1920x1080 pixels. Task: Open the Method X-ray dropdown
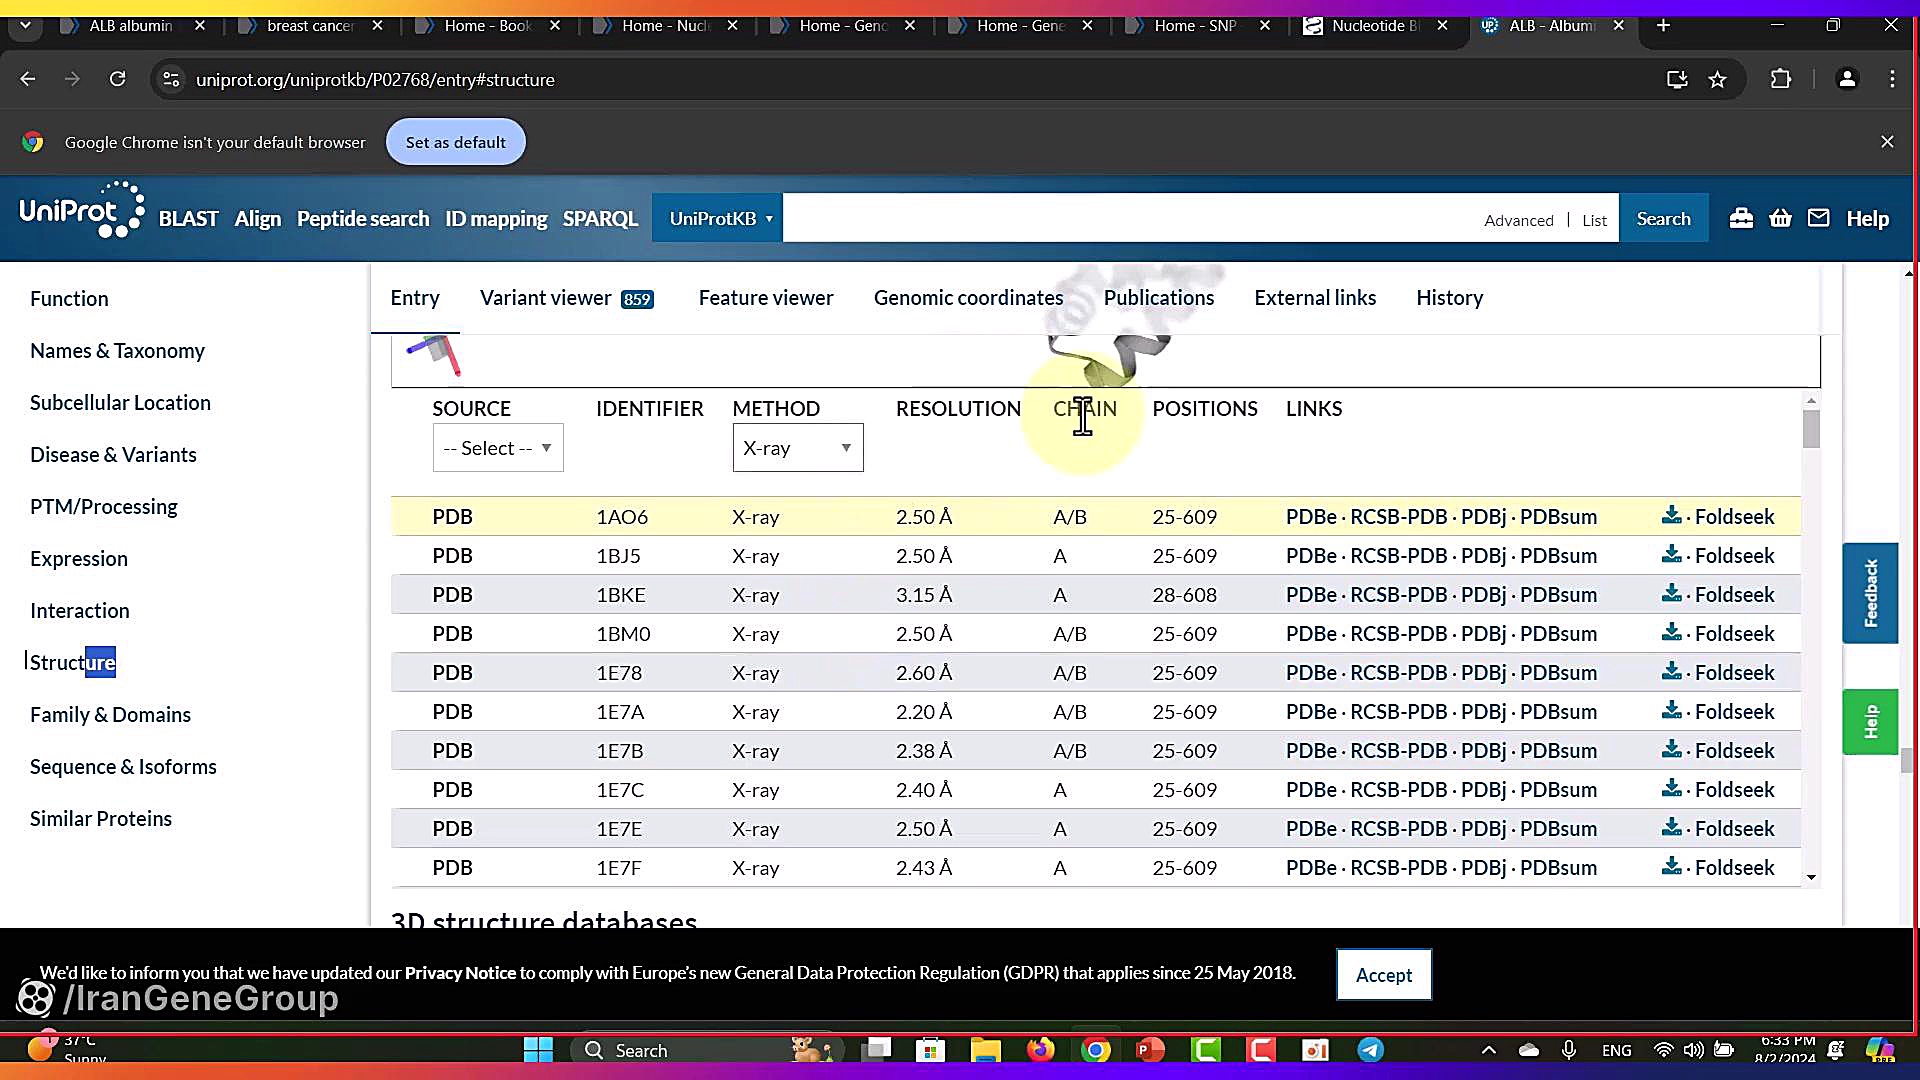click(x=797, y=448)
